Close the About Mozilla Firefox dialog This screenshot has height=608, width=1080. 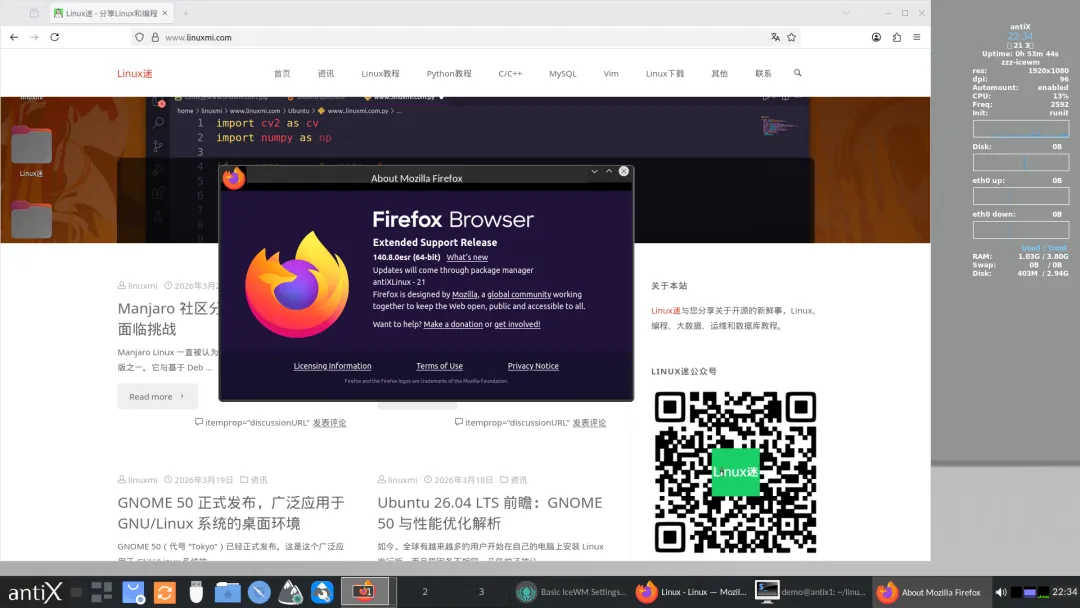click(624, 171)
